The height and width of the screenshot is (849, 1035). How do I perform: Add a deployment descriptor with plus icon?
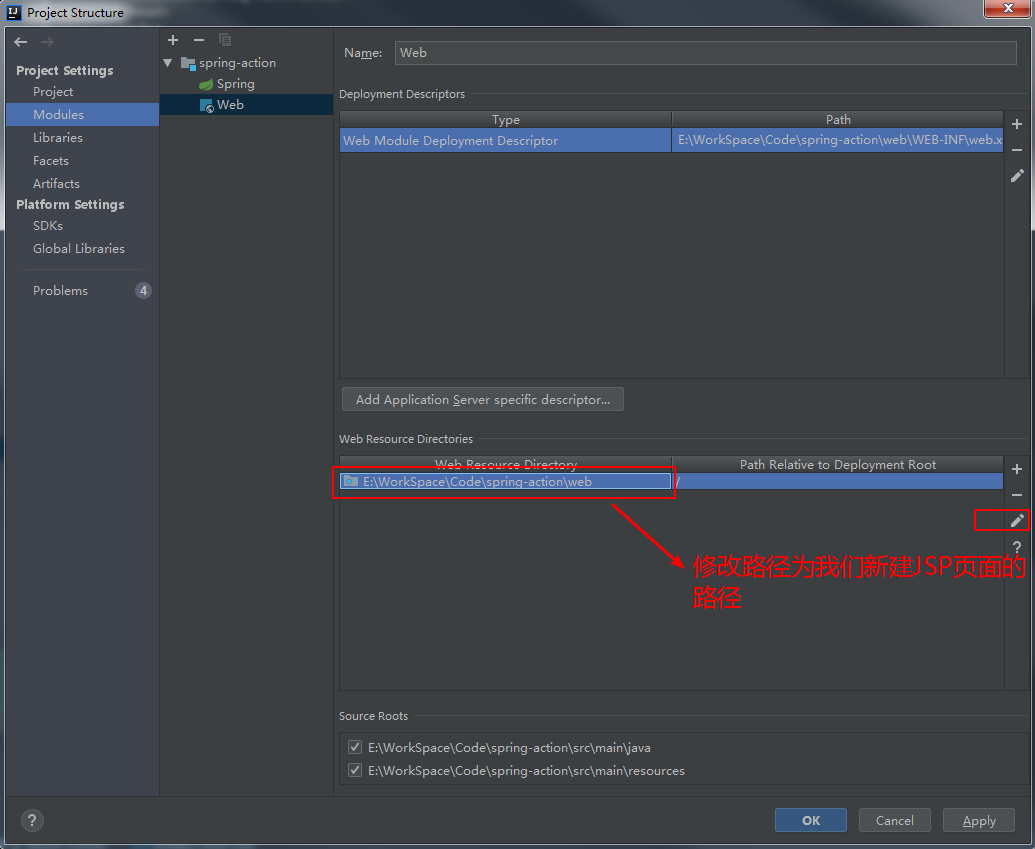(x=1017, y=124)
